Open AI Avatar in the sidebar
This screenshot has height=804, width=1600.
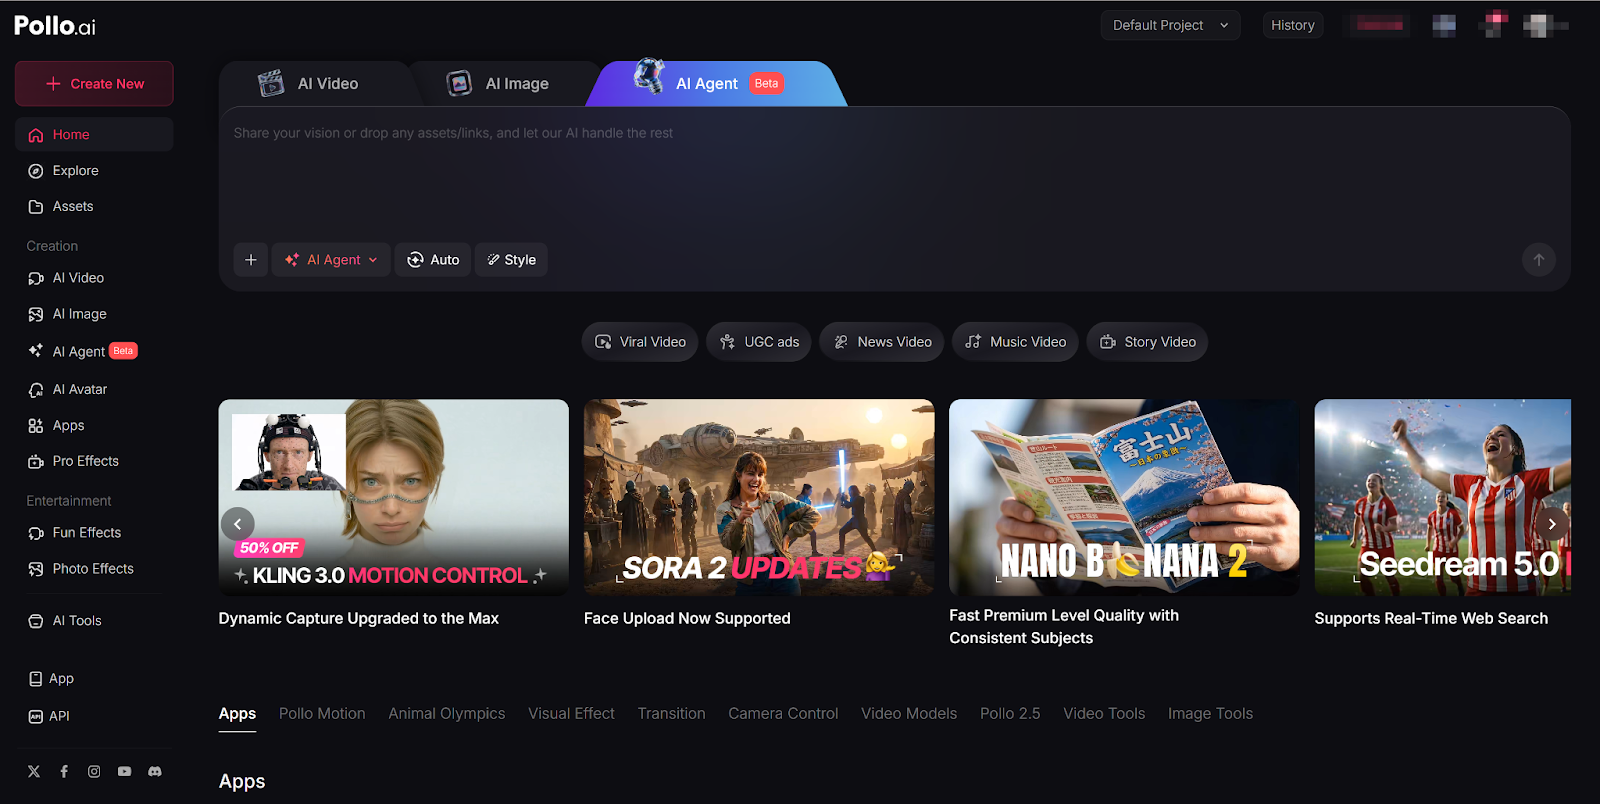point(80,390)
